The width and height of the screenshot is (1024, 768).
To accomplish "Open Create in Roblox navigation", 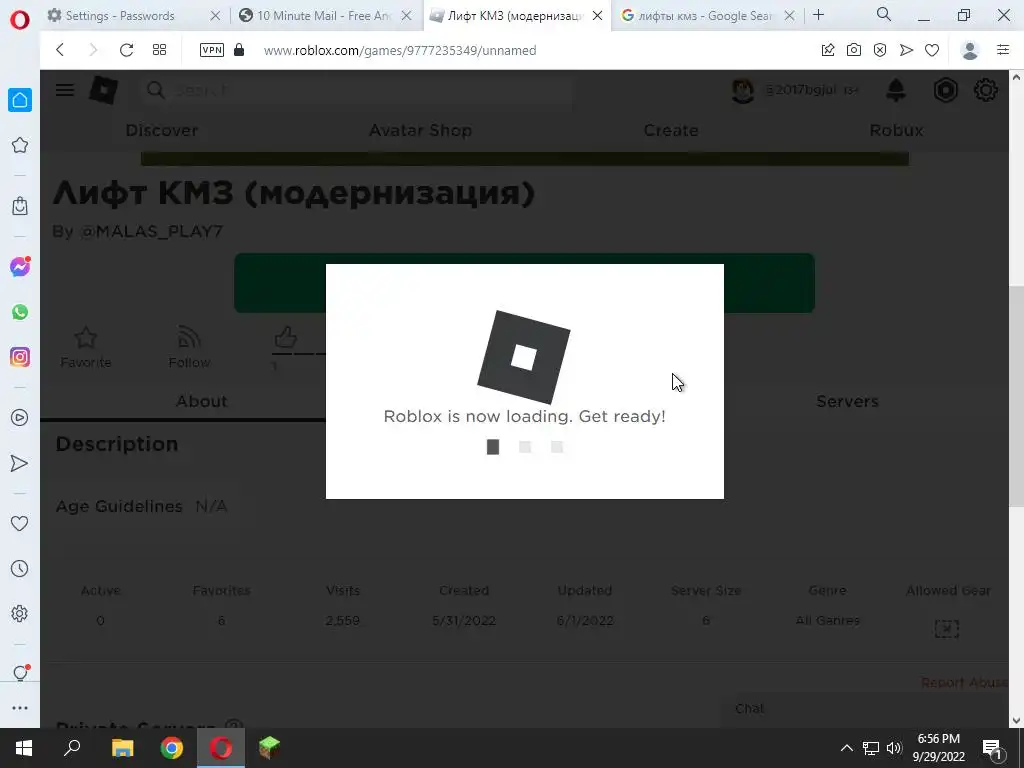I will click(671, 131).
